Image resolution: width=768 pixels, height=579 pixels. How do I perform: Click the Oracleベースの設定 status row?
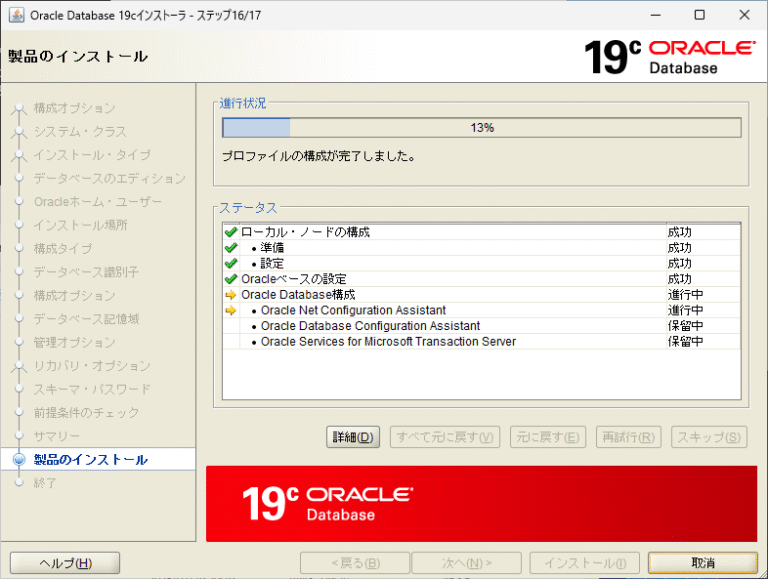(481, 279)
